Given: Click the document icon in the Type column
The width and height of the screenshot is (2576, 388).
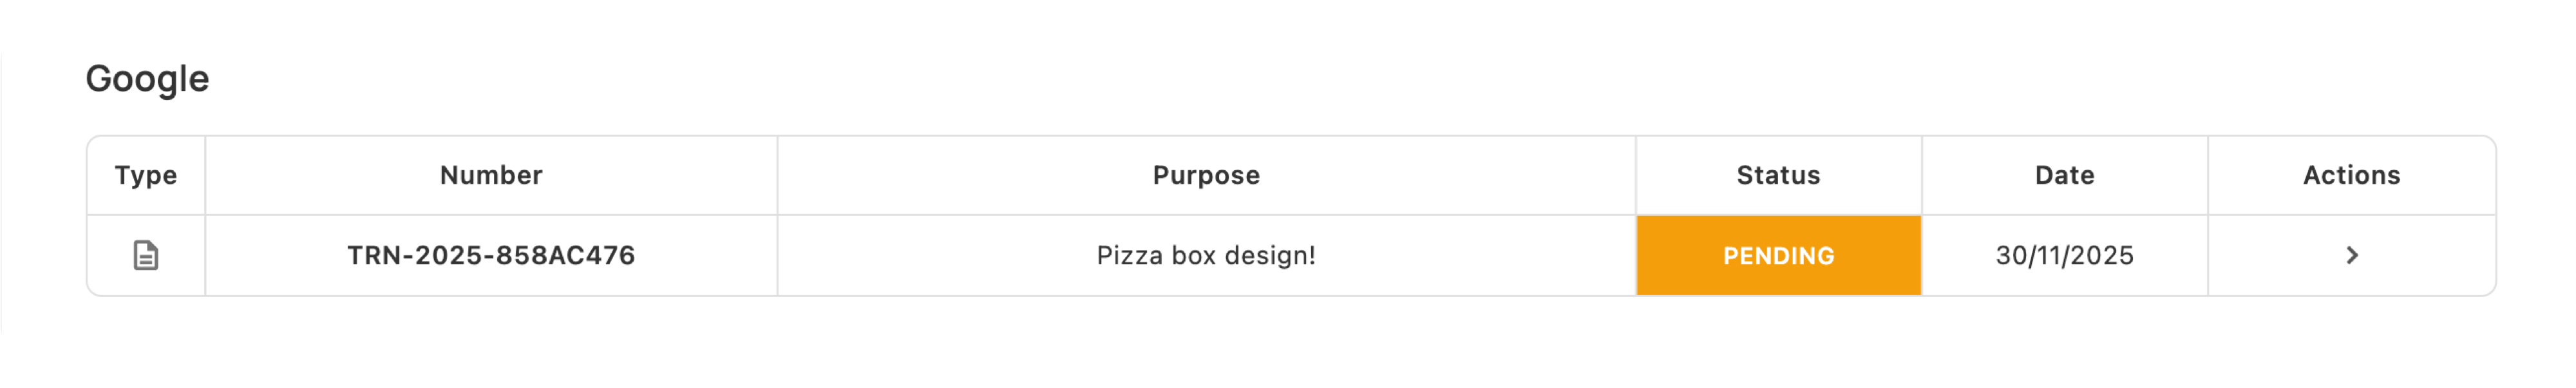Looking at the screenshot, I should click(x=146, y=255).
